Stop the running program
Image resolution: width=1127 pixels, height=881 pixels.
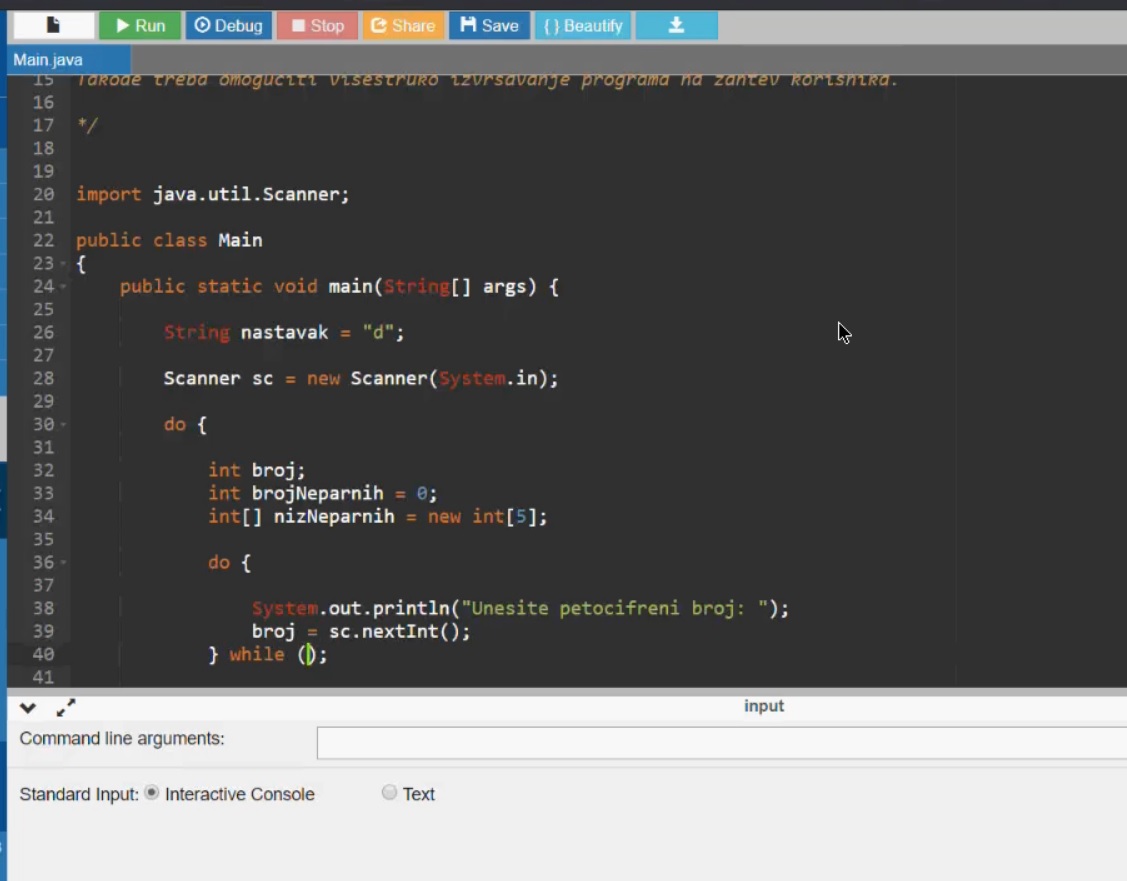[x=317, y=26]
